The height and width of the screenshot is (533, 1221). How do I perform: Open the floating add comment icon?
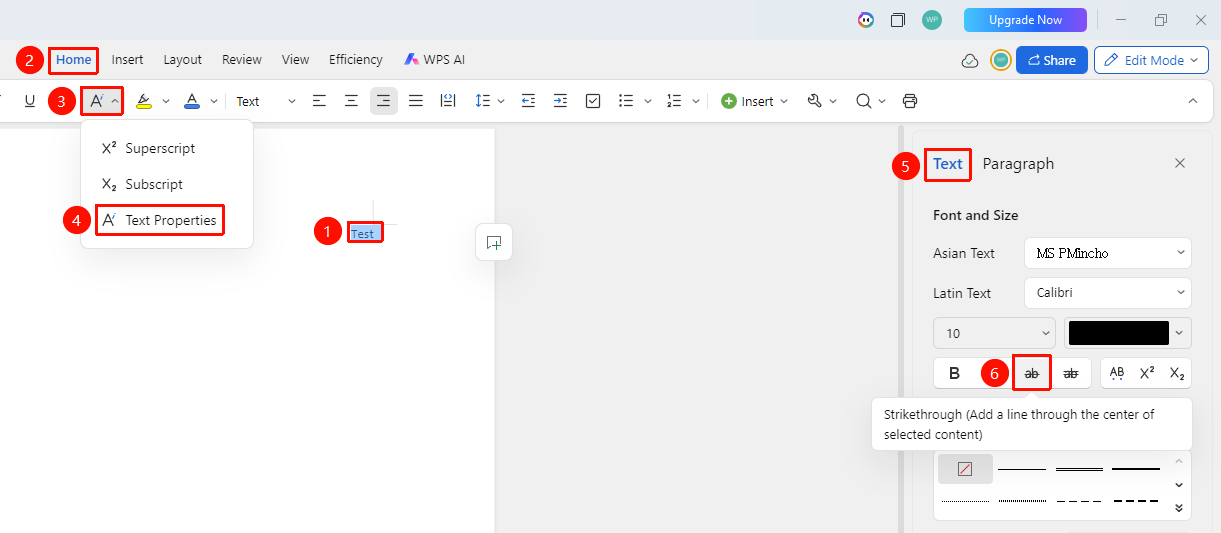coord(494,242)
